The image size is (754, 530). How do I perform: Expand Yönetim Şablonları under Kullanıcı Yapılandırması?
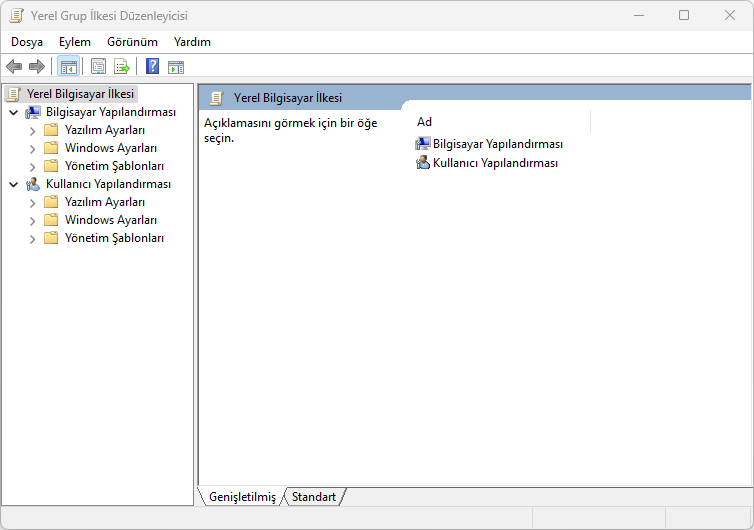tap(32, 239)
